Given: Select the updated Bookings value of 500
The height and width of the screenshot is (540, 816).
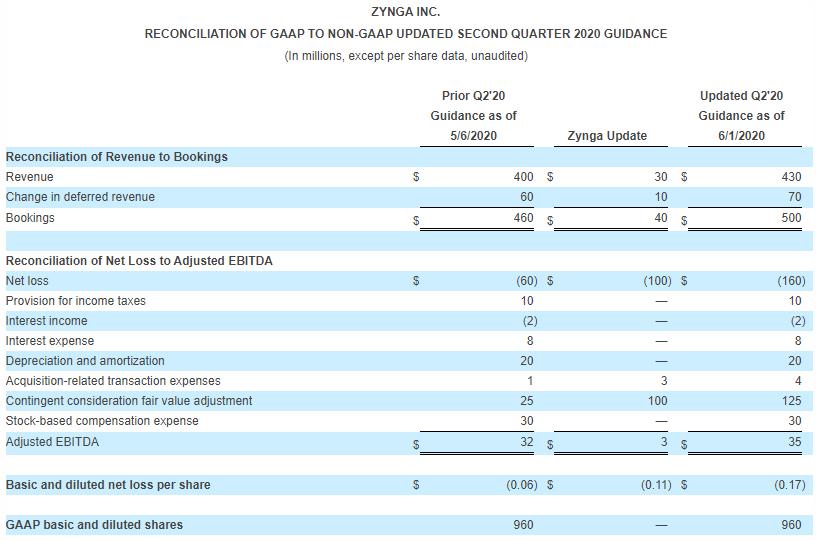Looking at the screenshot, I should (x=791, y=218).
